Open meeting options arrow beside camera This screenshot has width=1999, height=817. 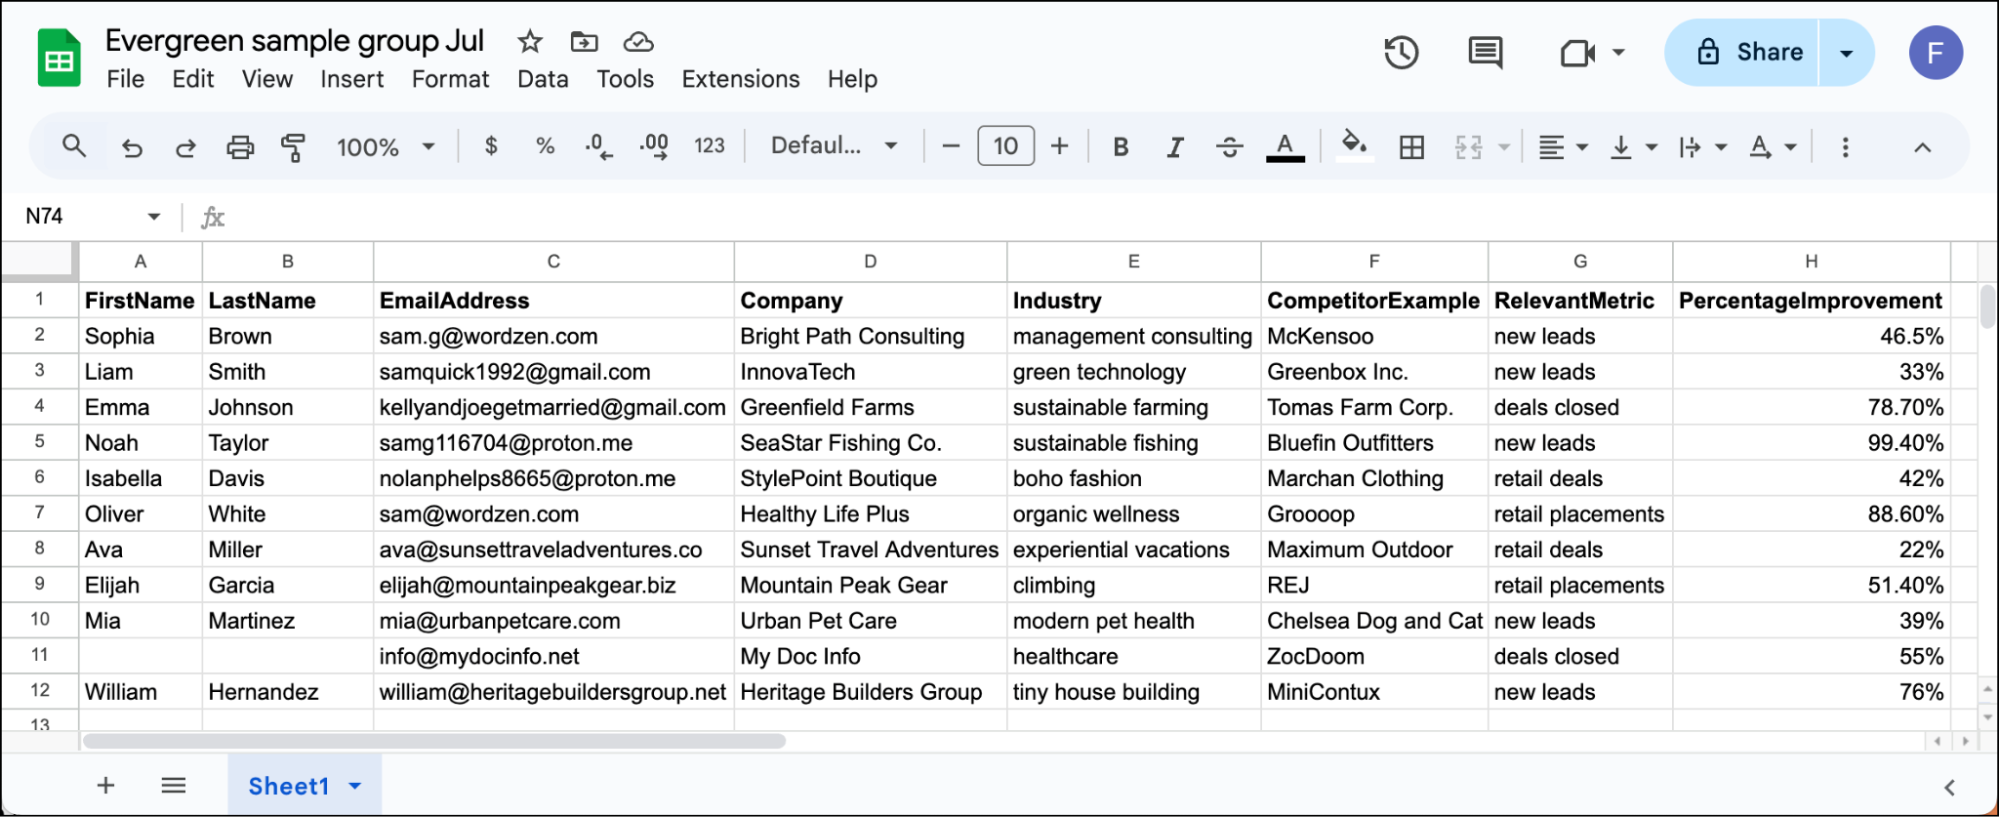tap(1618, 52)
